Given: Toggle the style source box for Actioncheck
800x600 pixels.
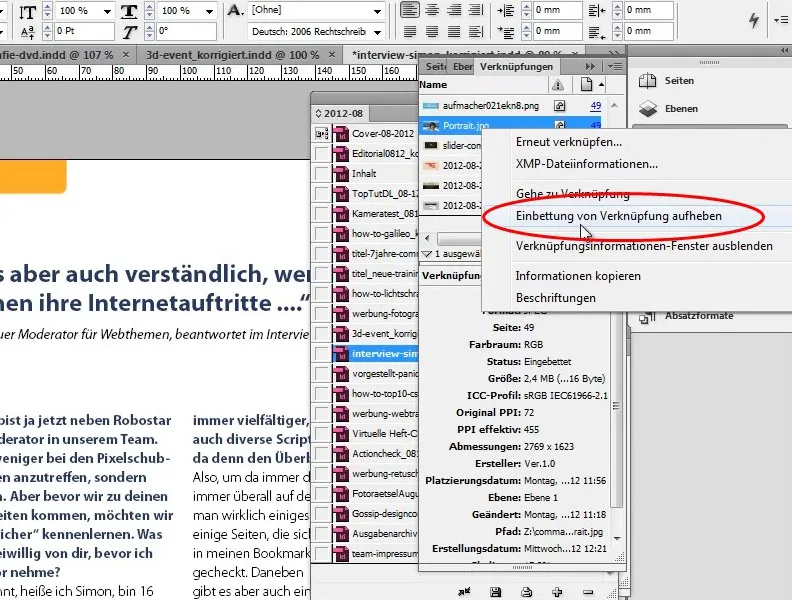Looking at the screenshot, I should click(321, 454).
